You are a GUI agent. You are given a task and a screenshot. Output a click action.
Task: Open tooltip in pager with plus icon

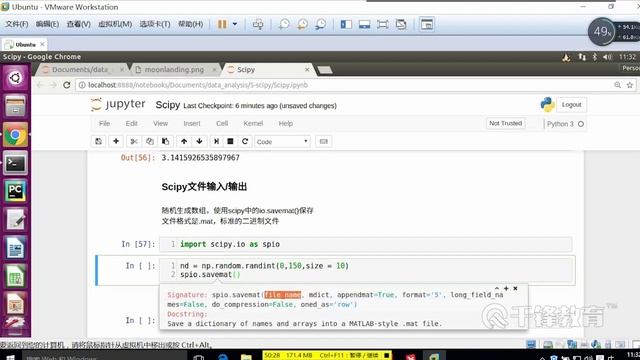tap(506, 288)
